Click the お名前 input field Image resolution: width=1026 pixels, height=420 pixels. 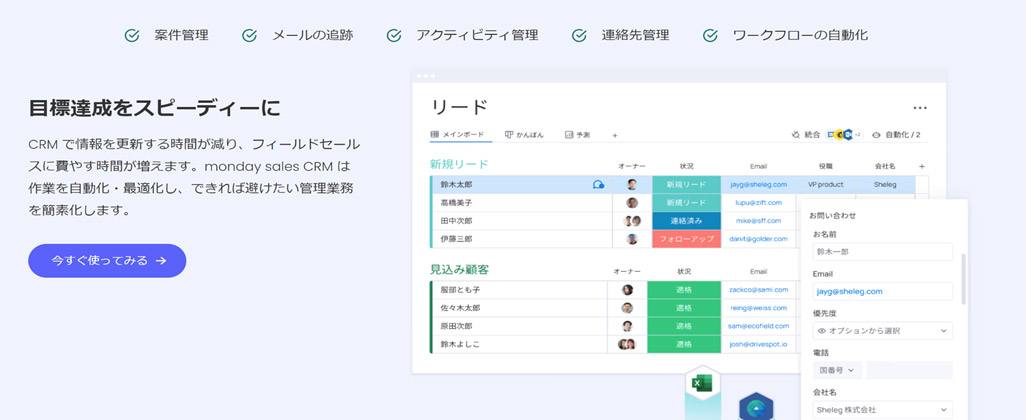pos(883,252)
